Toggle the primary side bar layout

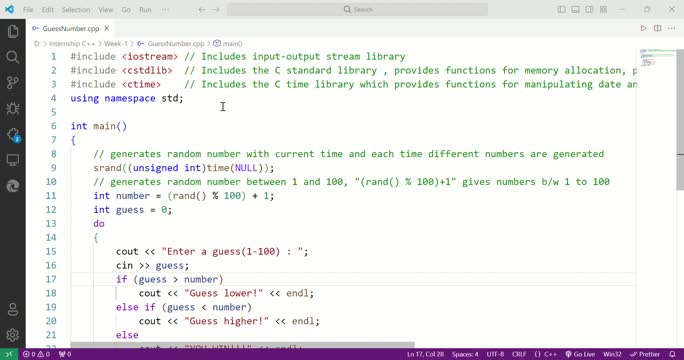(561, 9)
